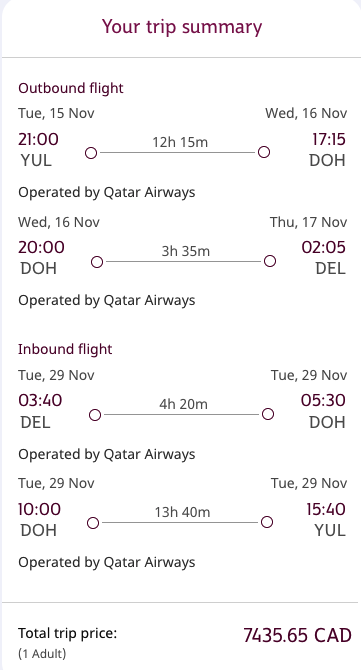Select the Inbound flight heading

[65, 349]
